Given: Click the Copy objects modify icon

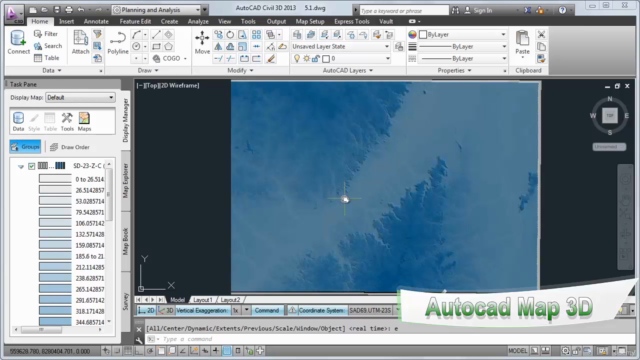Looking at the screenshot, I should pyautogui.click(x=218, y=35).
